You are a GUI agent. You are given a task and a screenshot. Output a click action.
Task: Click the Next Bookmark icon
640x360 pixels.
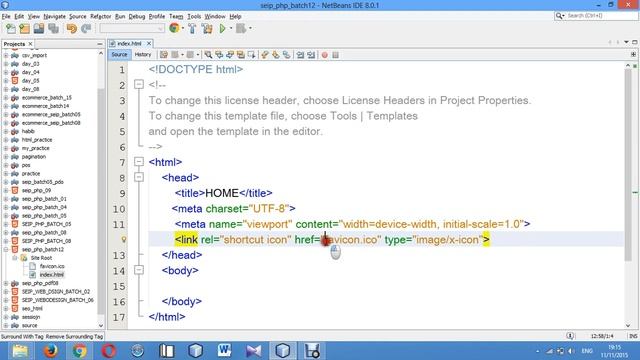point(276,55)
